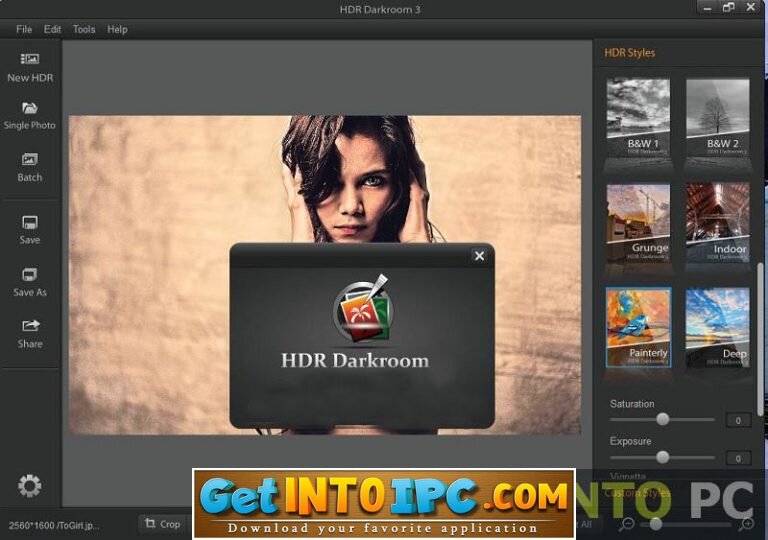The width and height of the screenshot is (768, 540).
Task: Click the HDR Styles panel heading
Action: coord(629,53)
